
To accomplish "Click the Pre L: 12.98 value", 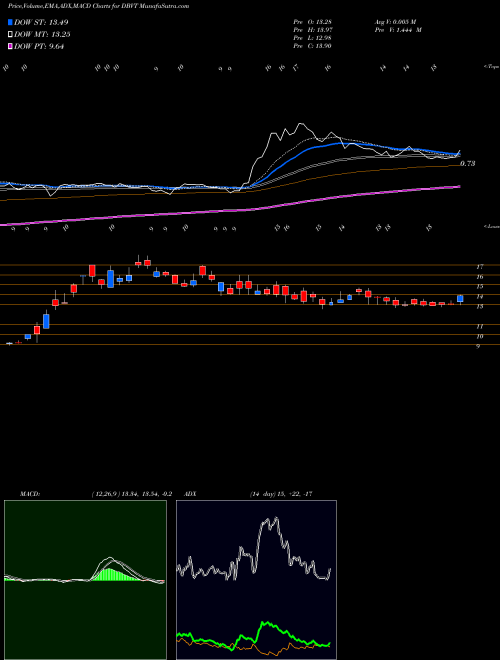I will [313, 38].
